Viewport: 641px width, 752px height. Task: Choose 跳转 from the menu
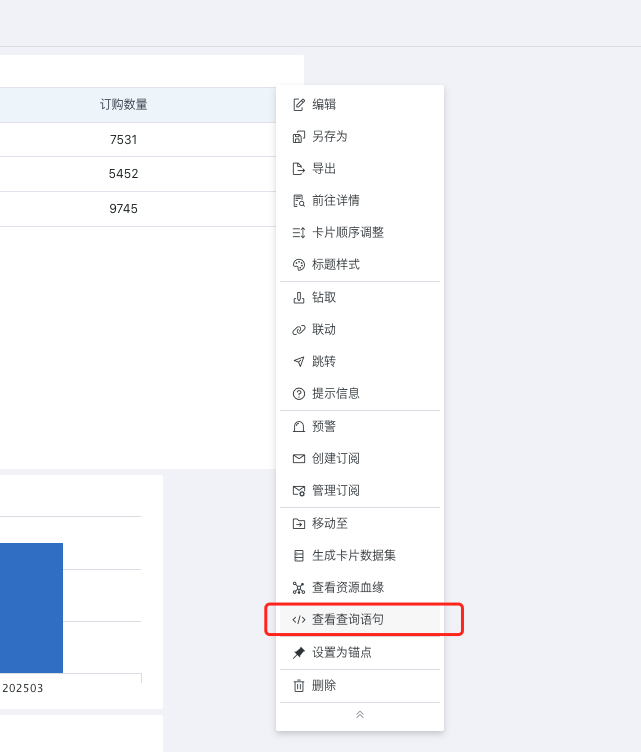coord(360,362)
